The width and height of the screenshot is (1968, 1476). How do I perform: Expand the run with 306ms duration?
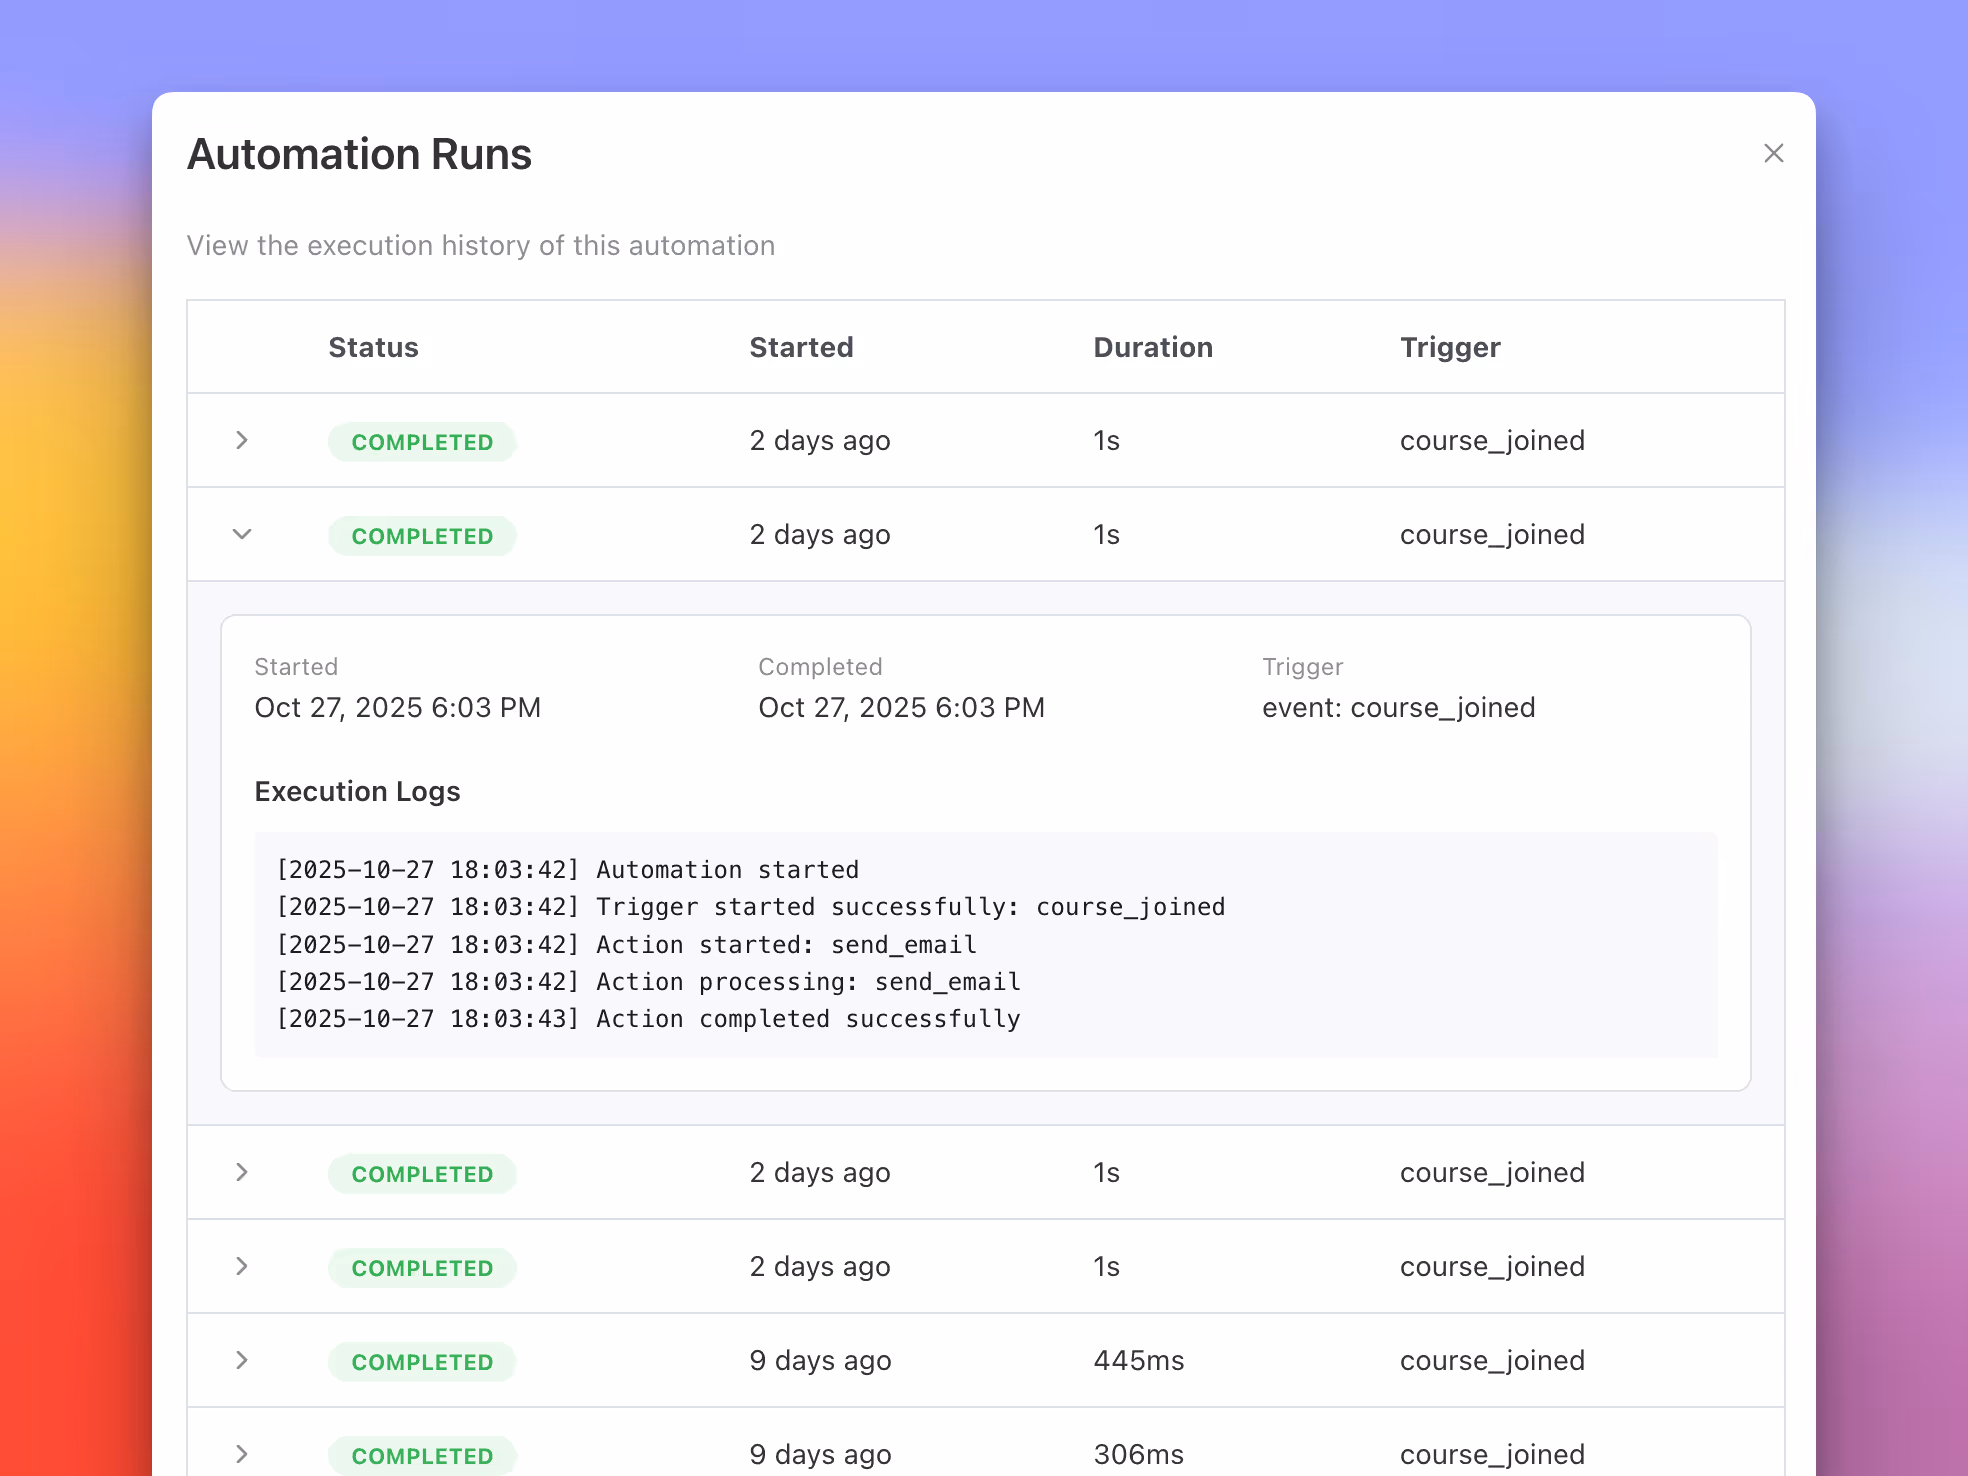tap(241, 1454)
